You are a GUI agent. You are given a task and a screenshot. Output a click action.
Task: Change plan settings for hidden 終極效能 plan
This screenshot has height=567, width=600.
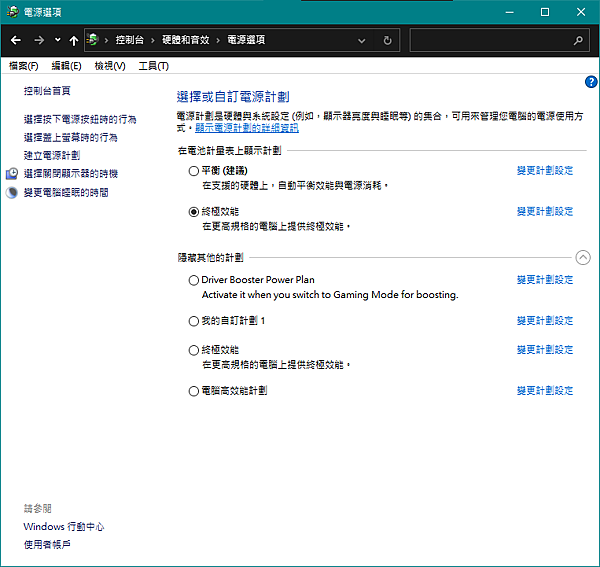545,349
